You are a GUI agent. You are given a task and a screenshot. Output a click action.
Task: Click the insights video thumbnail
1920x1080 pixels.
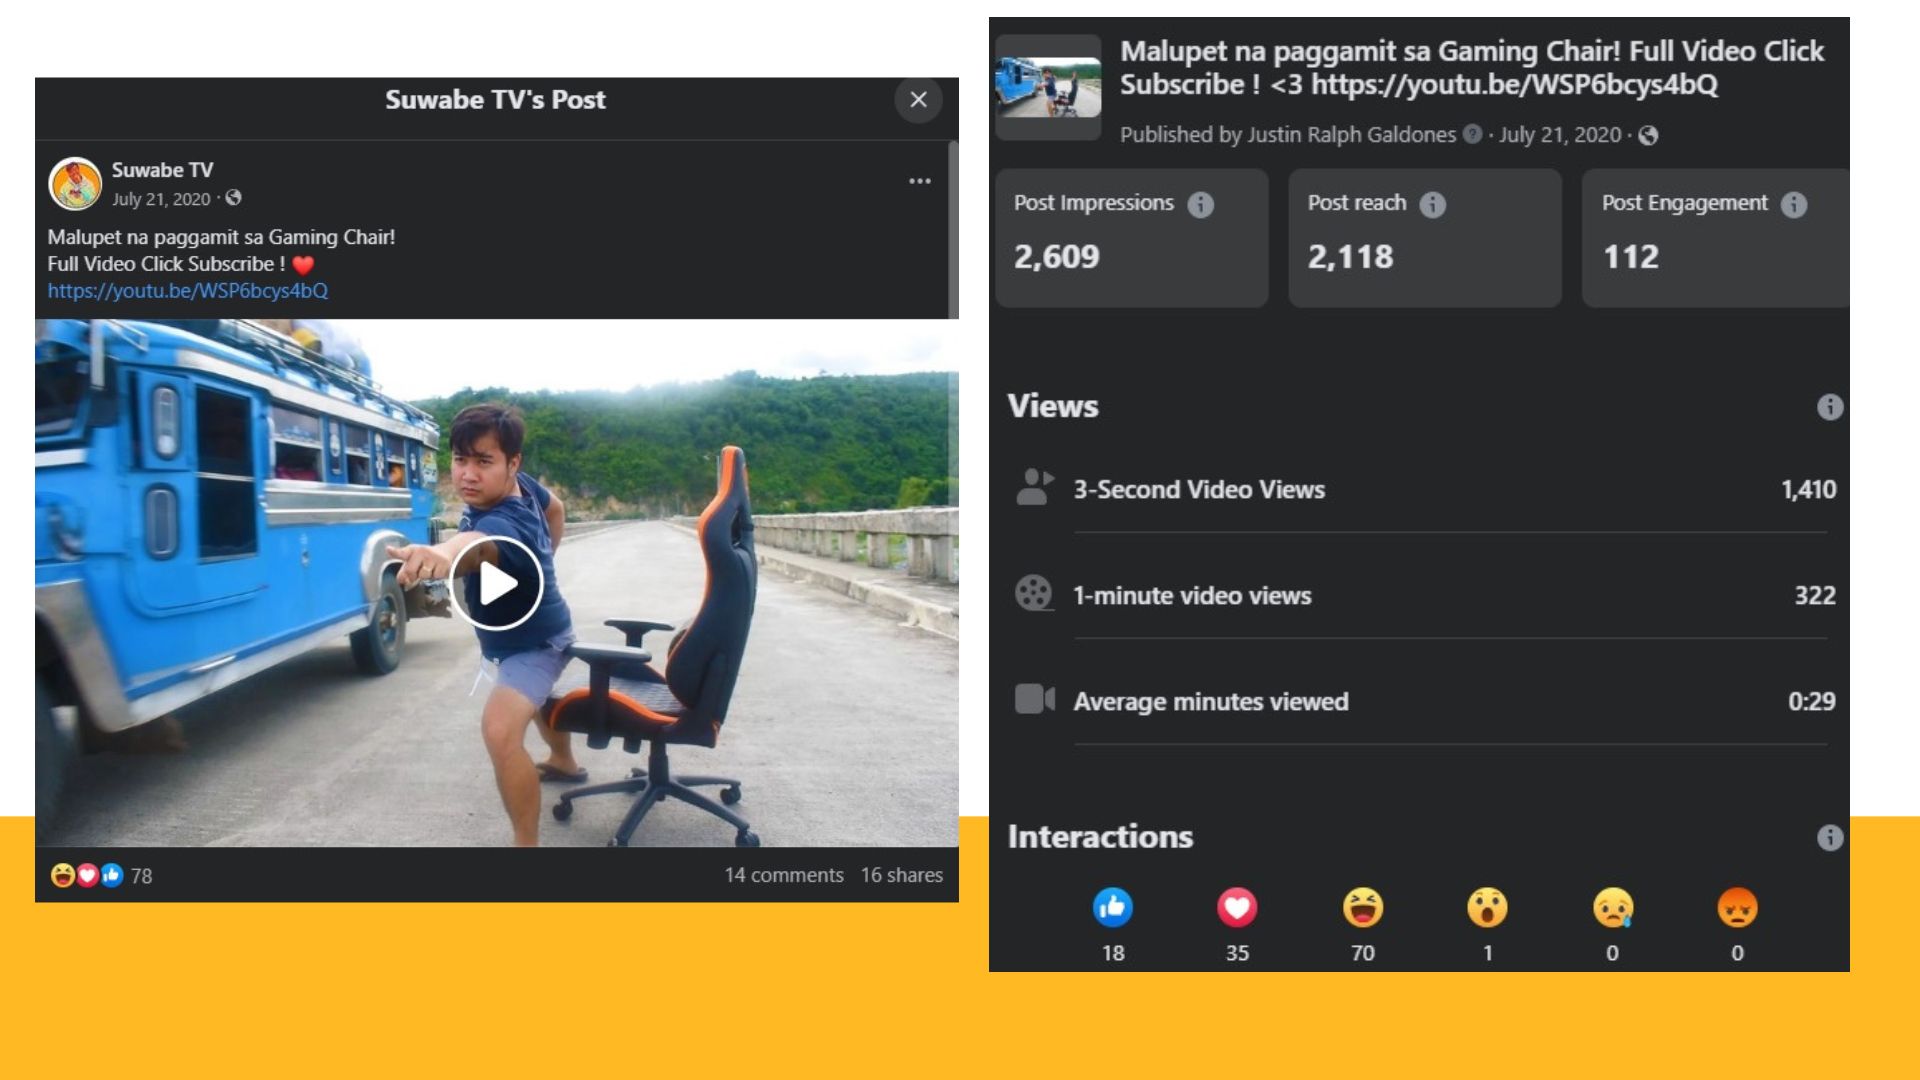click(x=1048, y=88)
